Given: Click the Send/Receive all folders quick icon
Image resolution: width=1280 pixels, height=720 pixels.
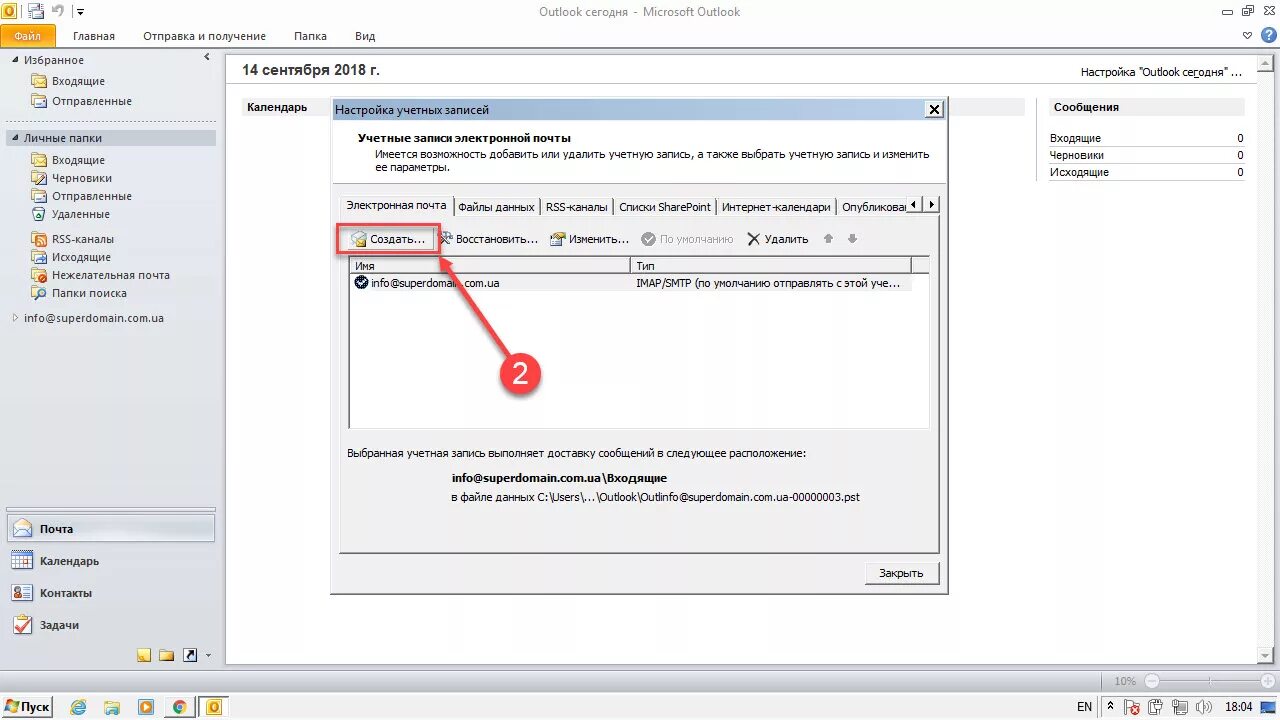Looking at the screenshot, I should (36, 11).
